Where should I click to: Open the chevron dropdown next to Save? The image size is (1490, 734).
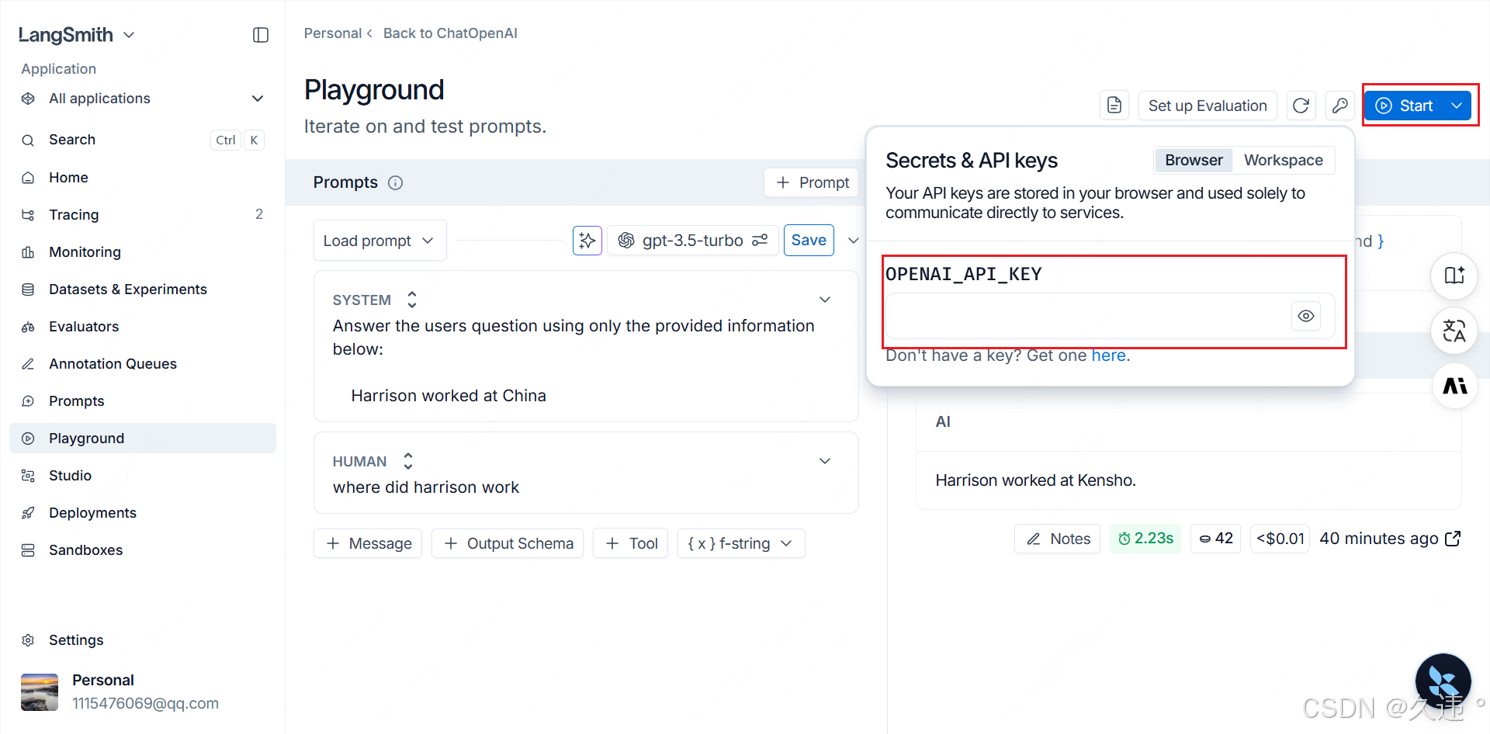853,240
